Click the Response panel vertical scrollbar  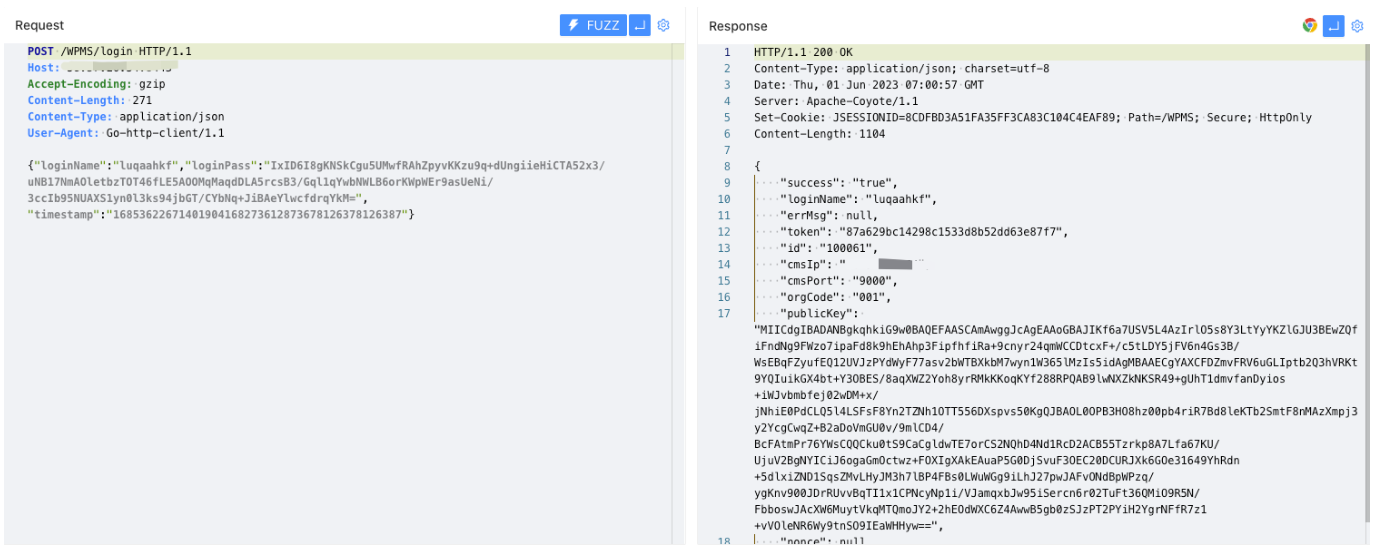(1369, 300)
